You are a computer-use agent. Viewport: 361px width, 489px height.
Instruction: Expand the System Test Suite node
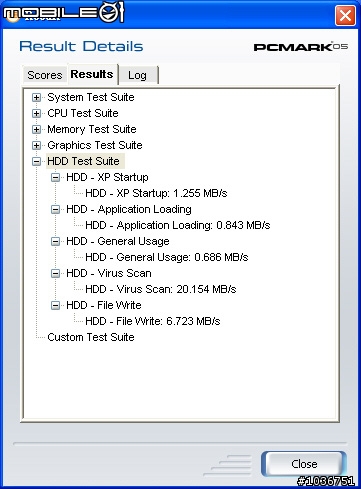point(36,97)
